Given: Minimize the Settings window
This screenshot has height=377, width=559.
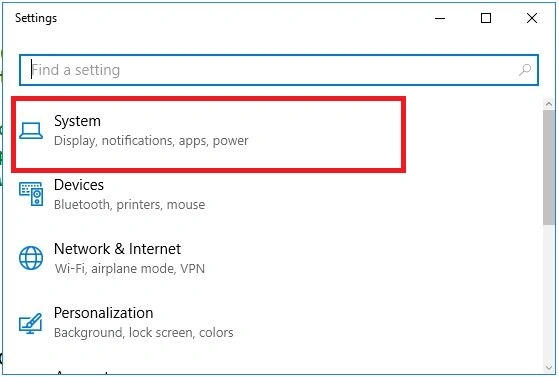Looking at the screenshot, I should coord(440,18).
